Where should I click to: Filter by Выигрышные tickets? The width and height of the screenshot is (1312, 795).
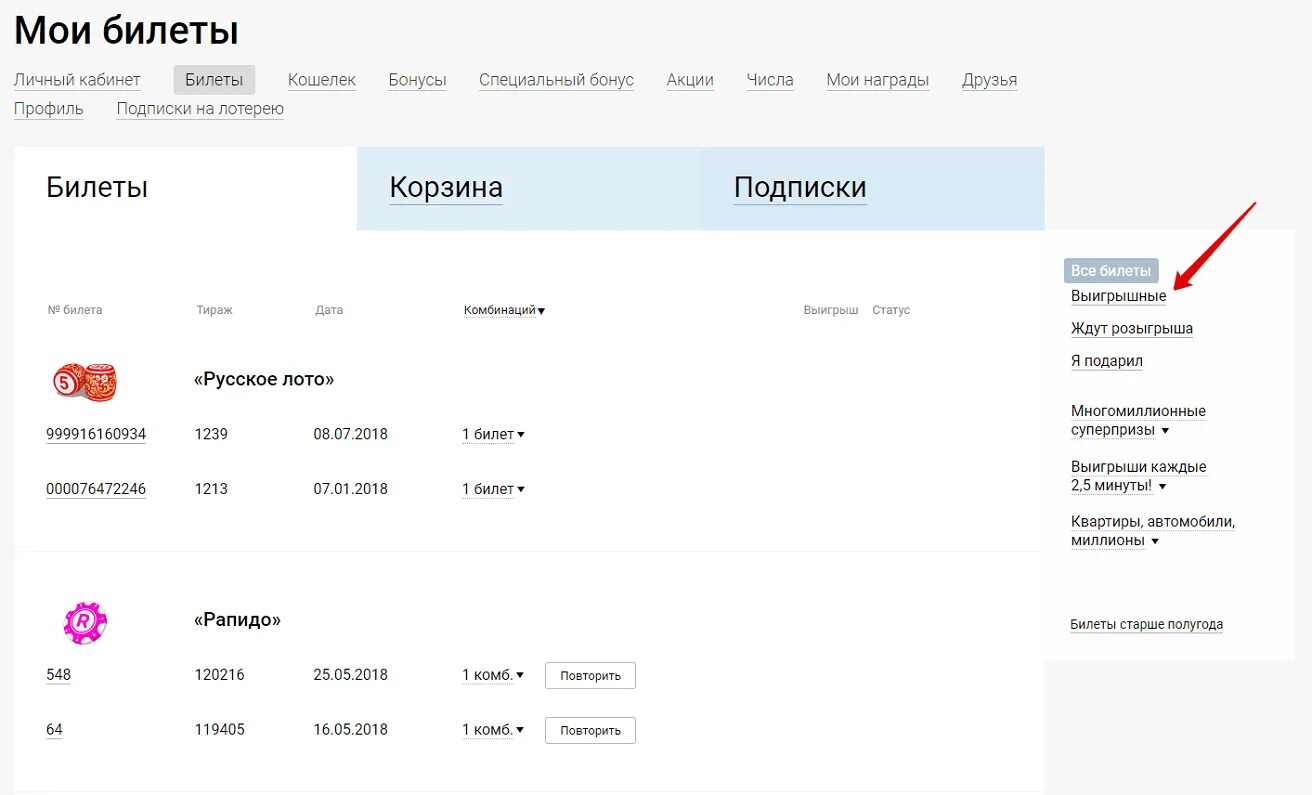coord(1118,296)
